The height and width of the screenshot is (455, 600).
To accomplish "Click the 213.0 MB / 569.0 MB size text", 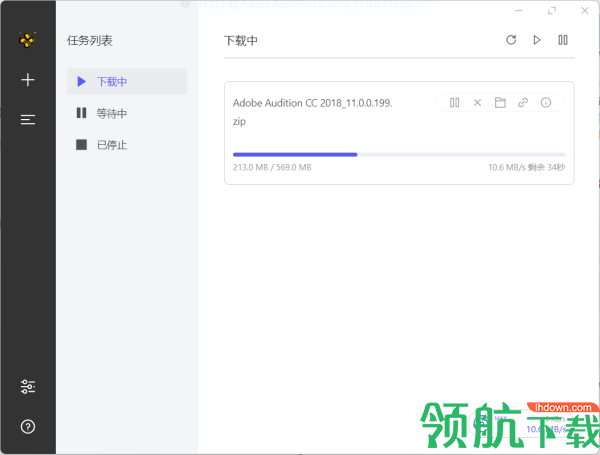I will coord(272,167).
